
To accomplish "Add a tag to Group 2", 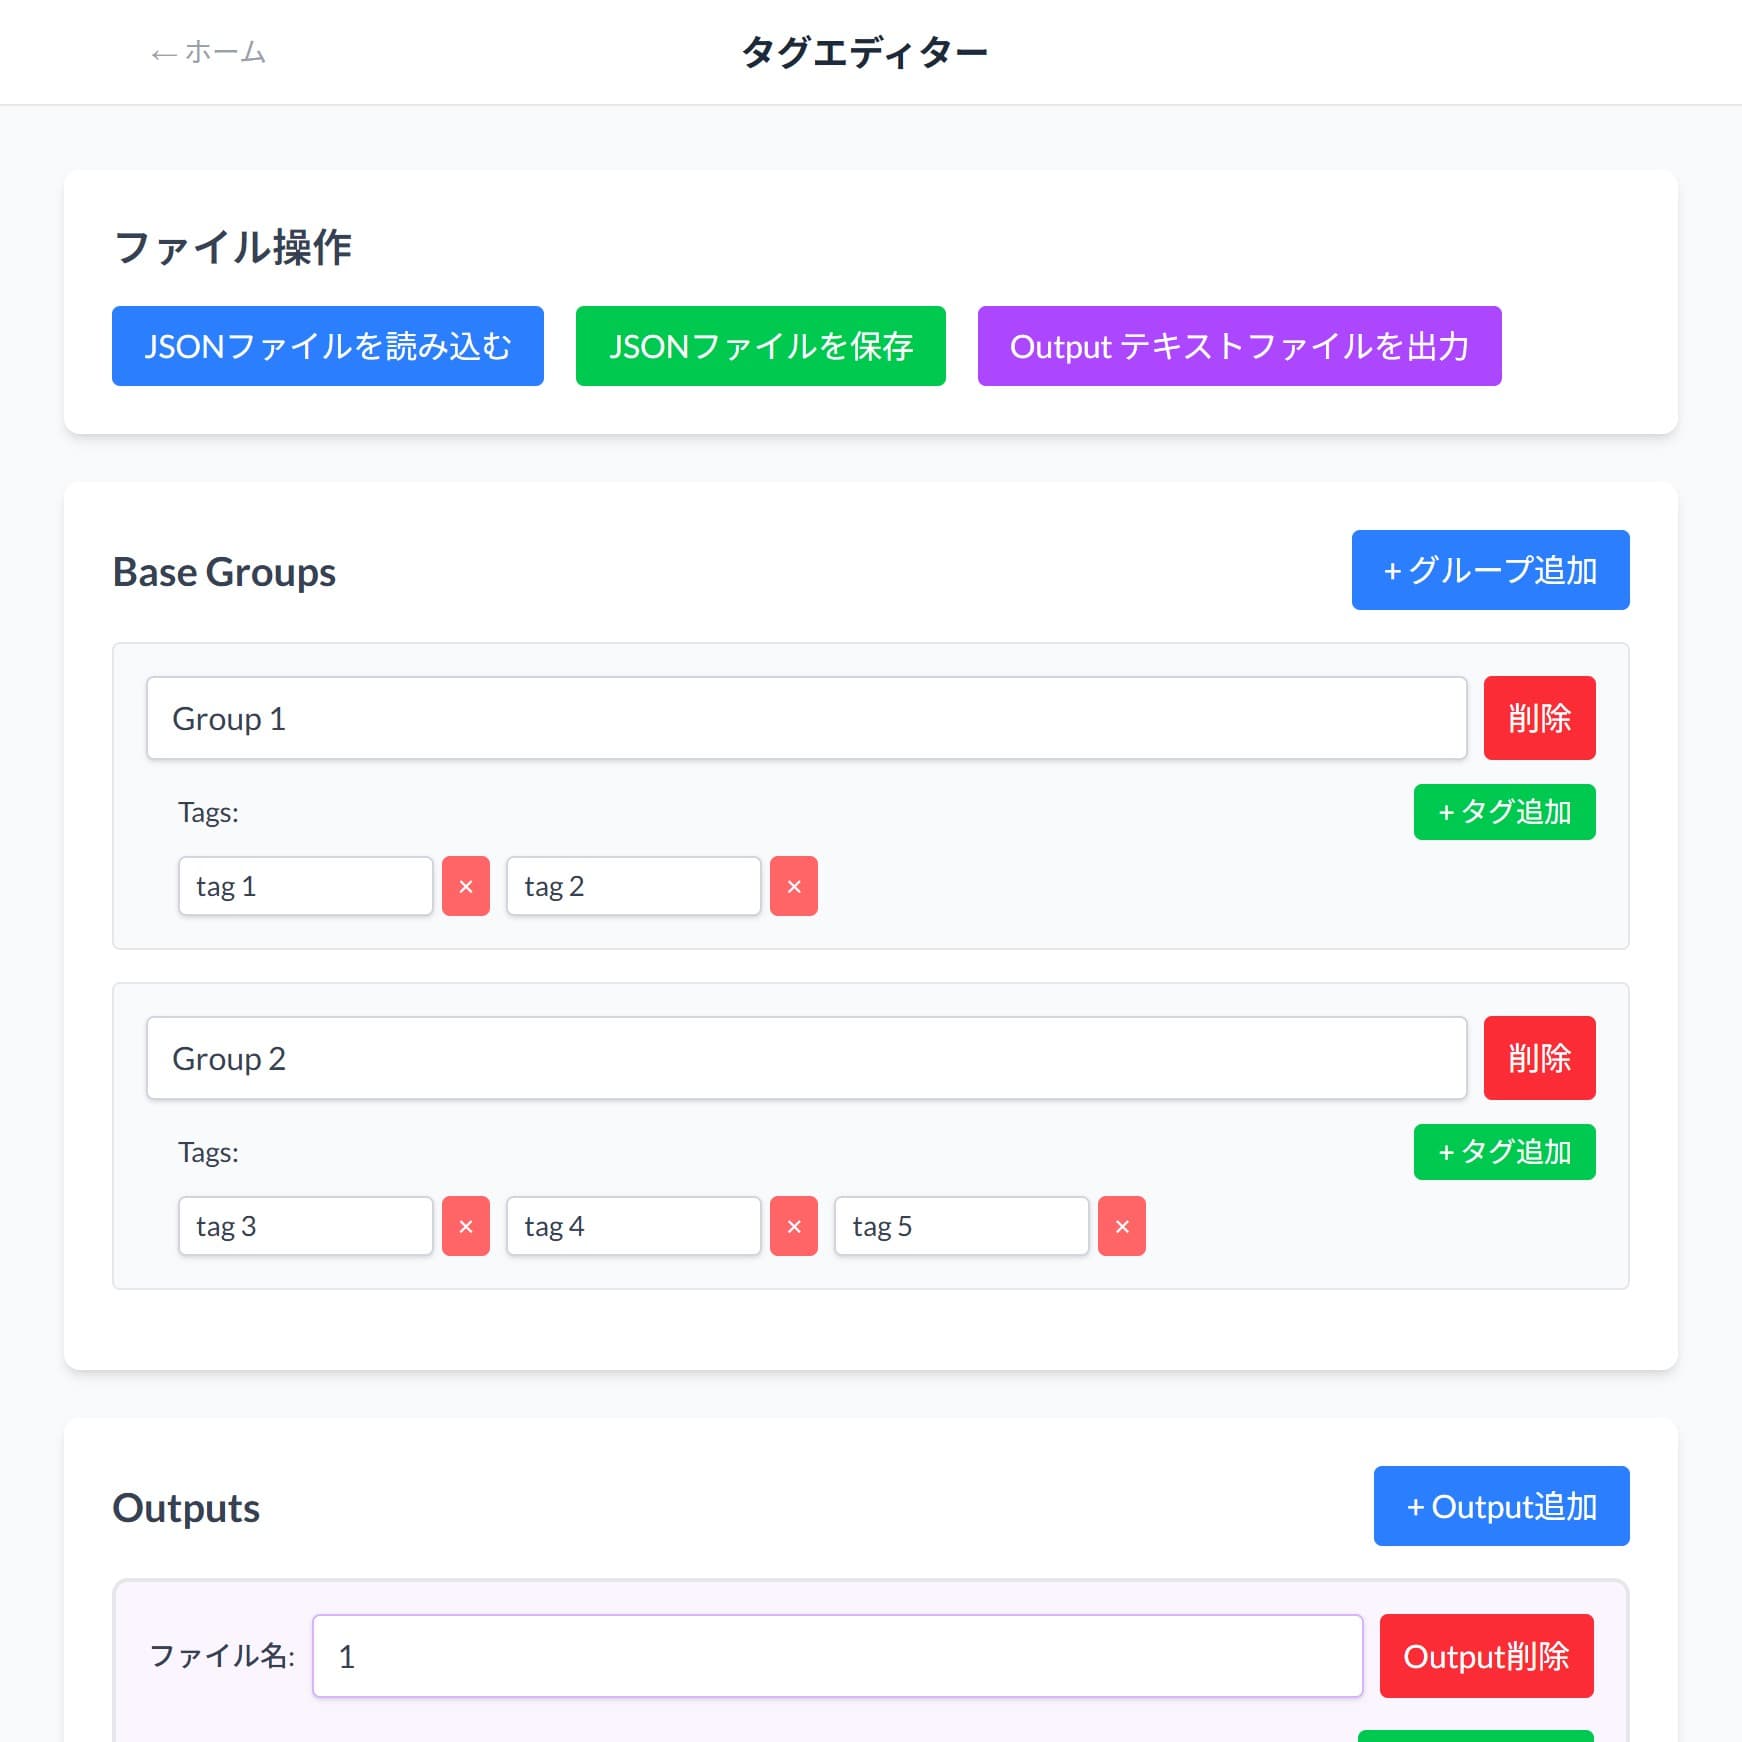I will [x=1503, y=1152].
